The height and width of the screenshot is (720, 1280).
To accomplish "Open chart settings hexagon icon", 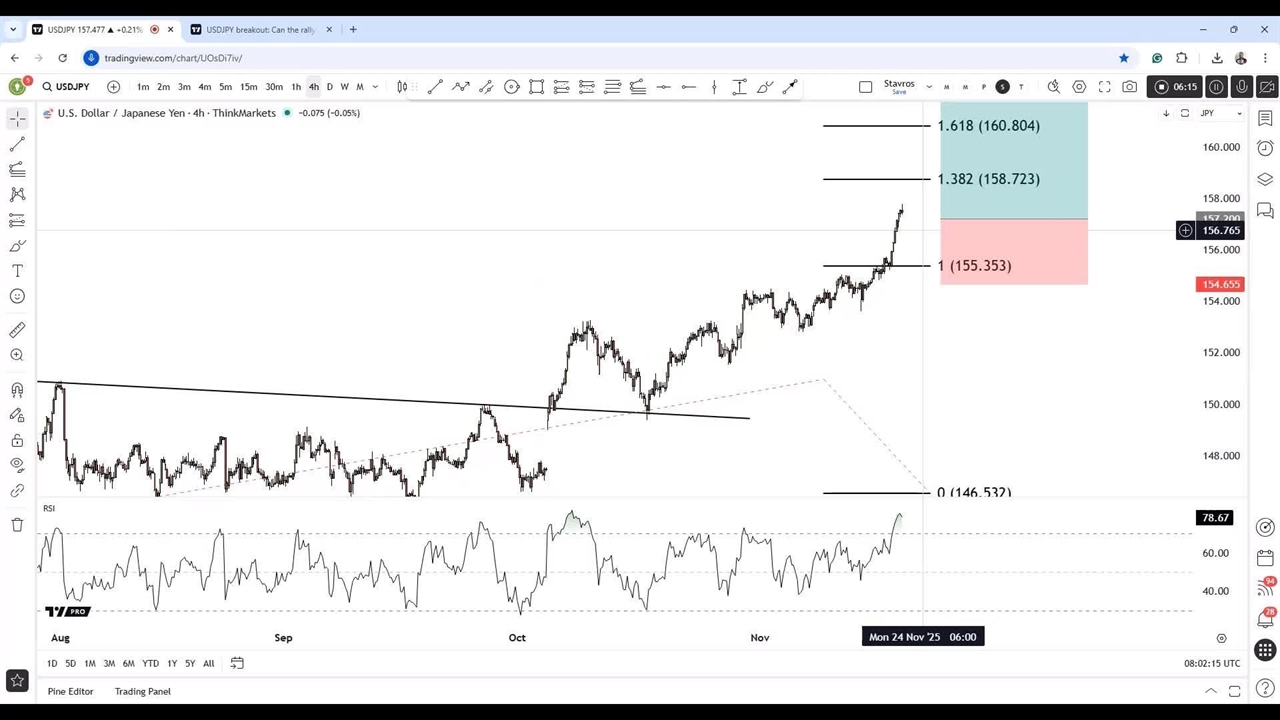I will point(1079,87).
